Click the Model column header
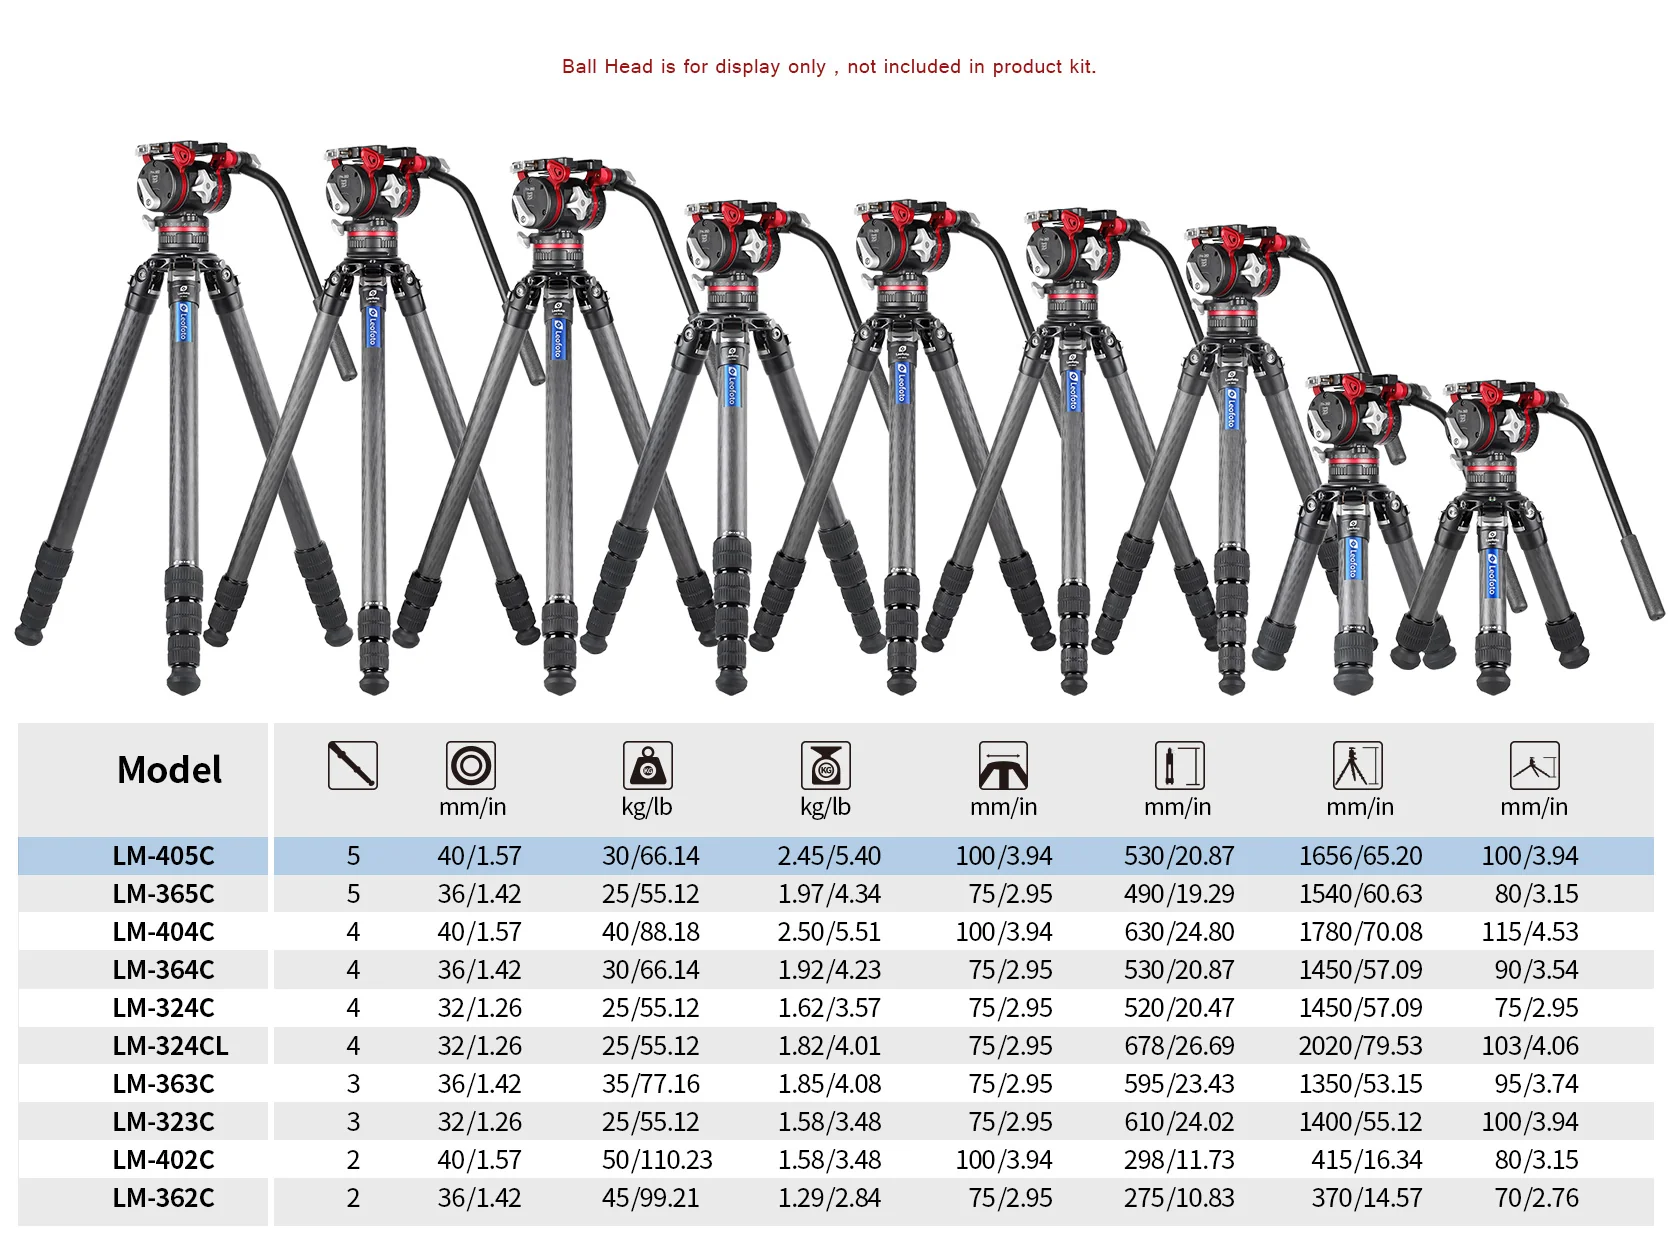 (170, 770)
